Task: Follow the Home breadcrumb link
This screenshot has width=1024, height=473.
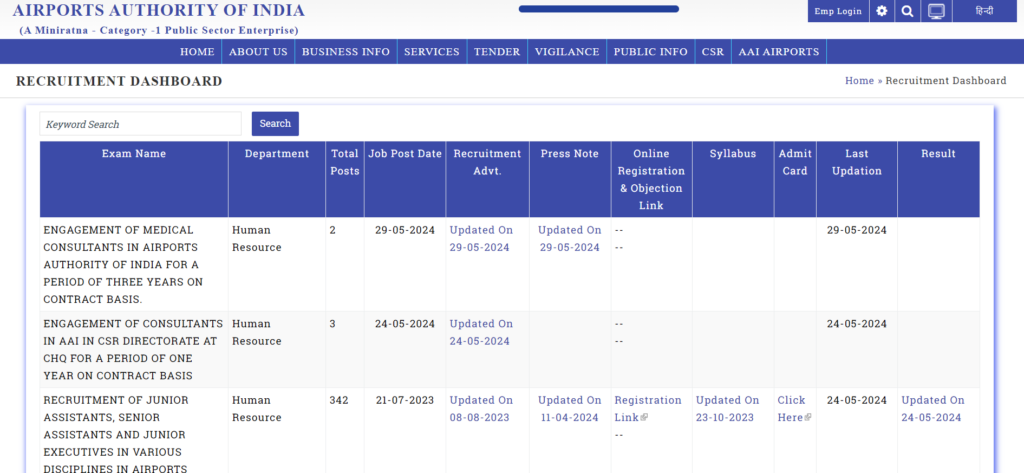Action: pos(859,81)
